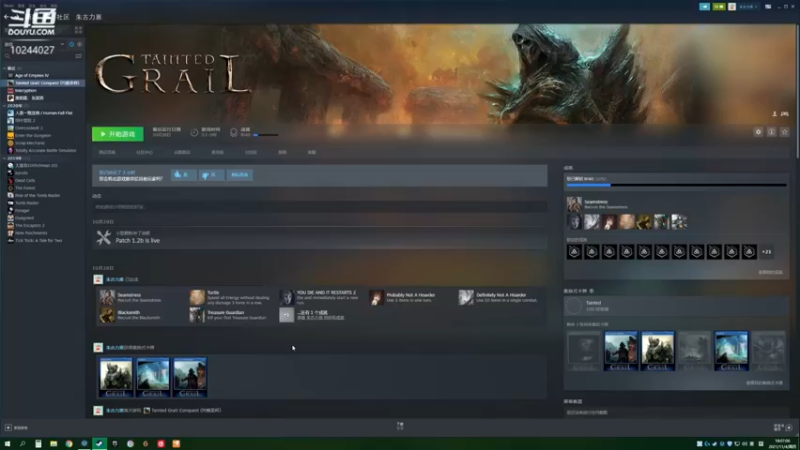Image resolution: width=800 pixels, height=450 pixels.
Task: Click first trading card in activity feed
Action: (116, 377)
